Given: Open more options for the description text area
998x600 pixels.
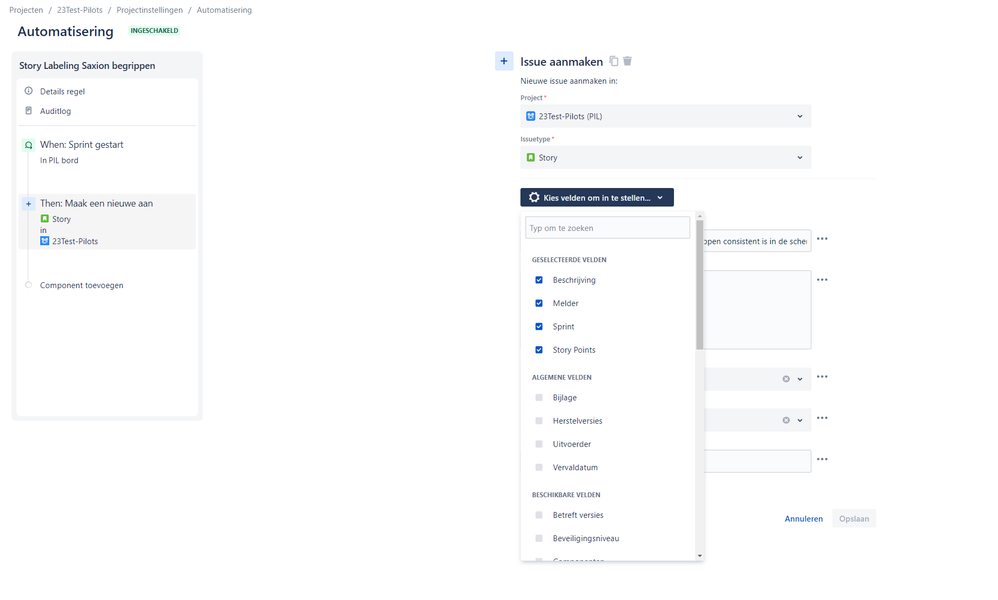Looking at the screenshot, I should 822,280.
